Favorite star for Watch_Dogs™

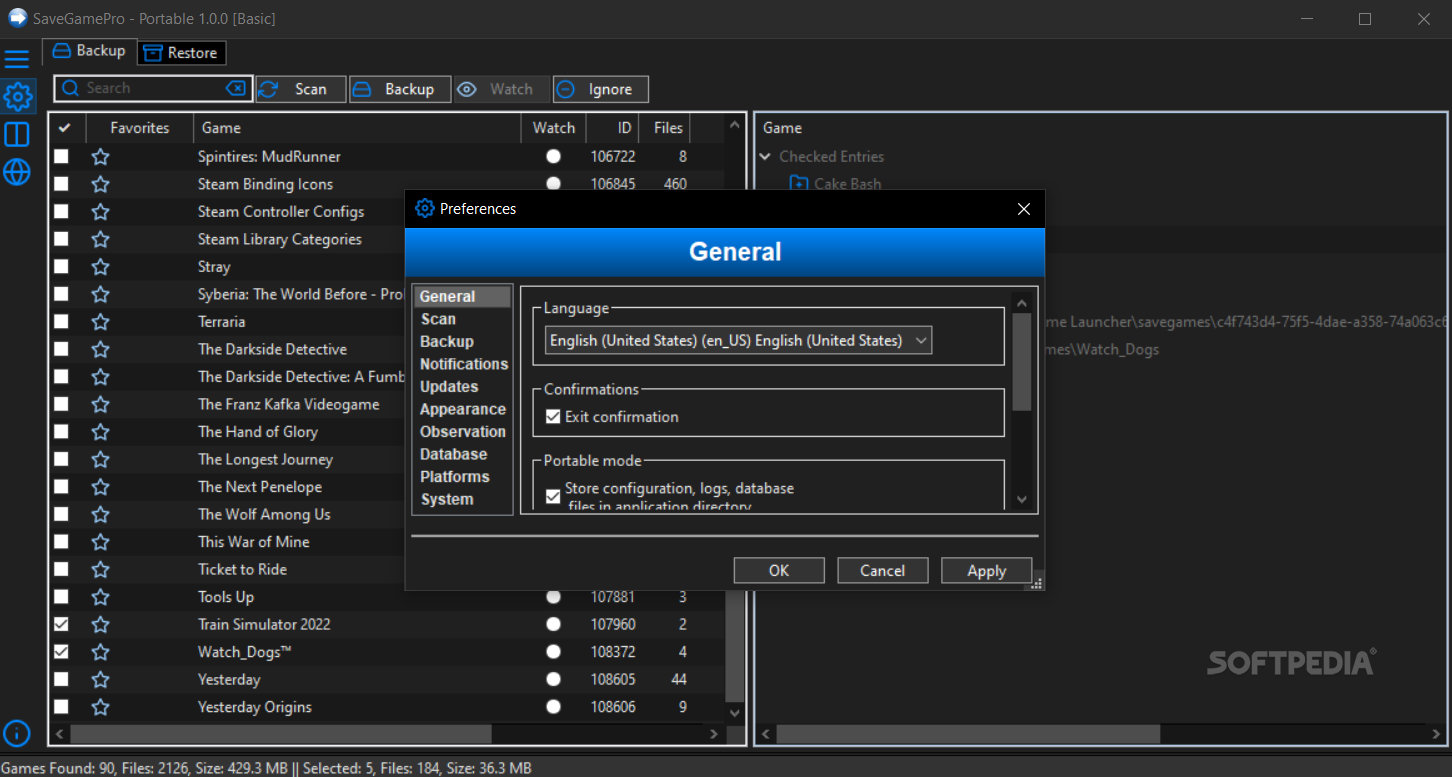pyautogui.click(x=100, y=652)
